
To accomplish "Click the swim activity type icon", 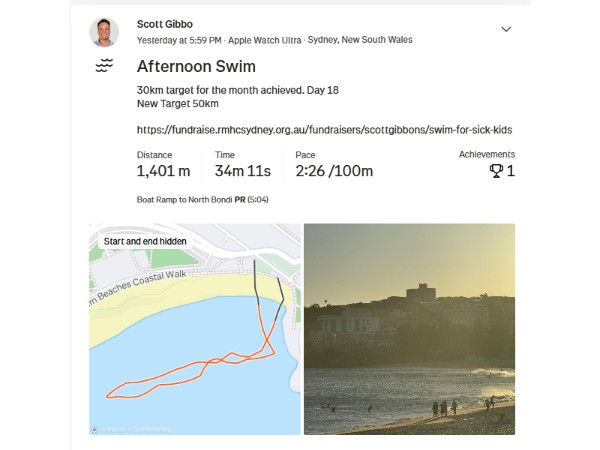I will click(x=104, y=67).
